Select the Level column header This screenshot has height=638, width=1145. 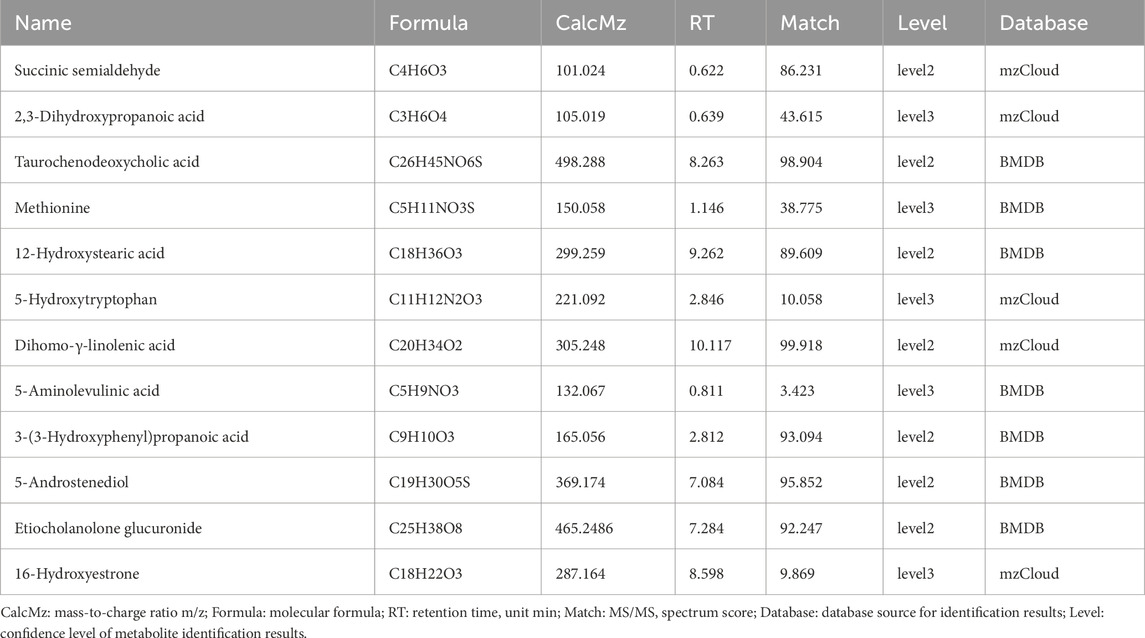(x=921, y=23)
